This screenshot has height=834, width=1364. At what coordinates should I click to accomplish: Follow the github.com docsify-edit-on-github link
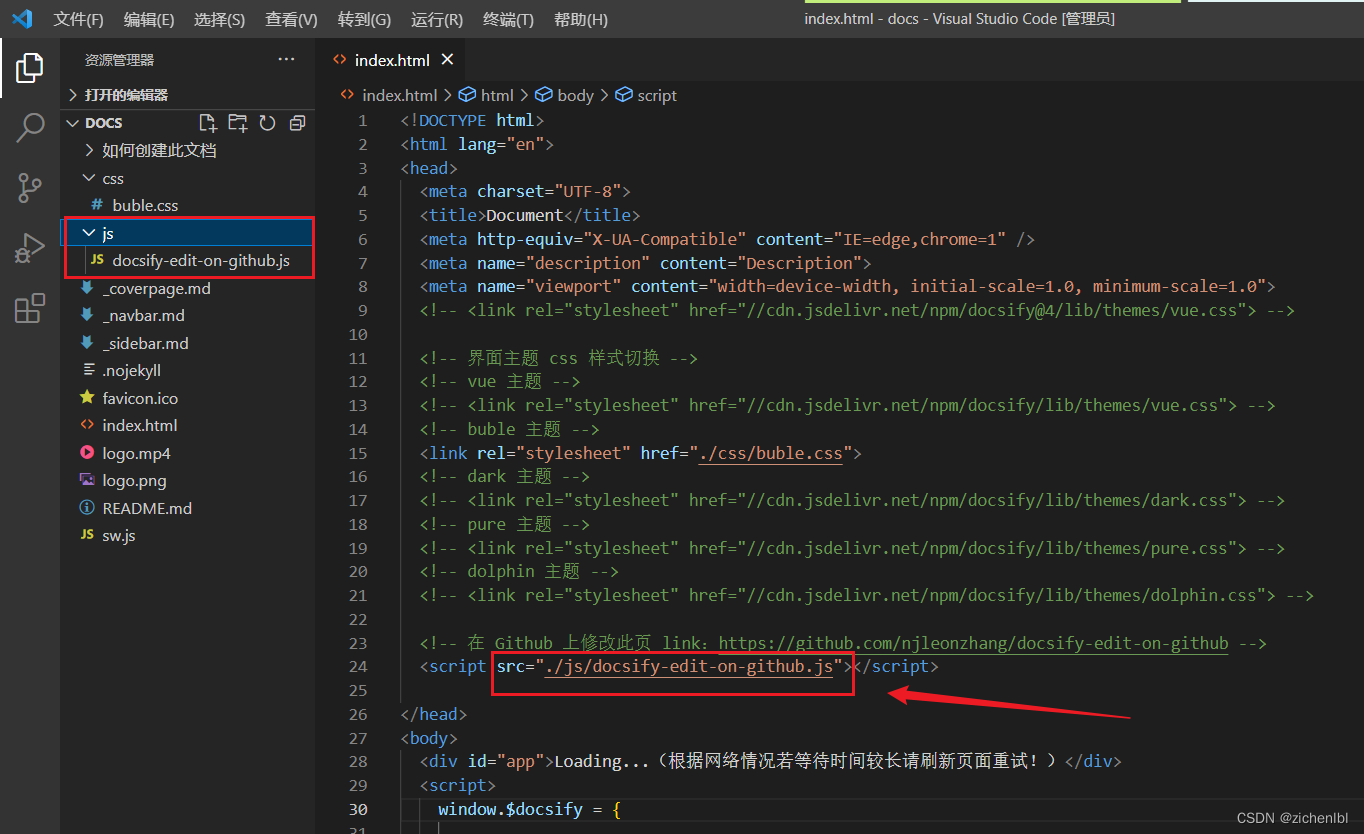(973, 643)
